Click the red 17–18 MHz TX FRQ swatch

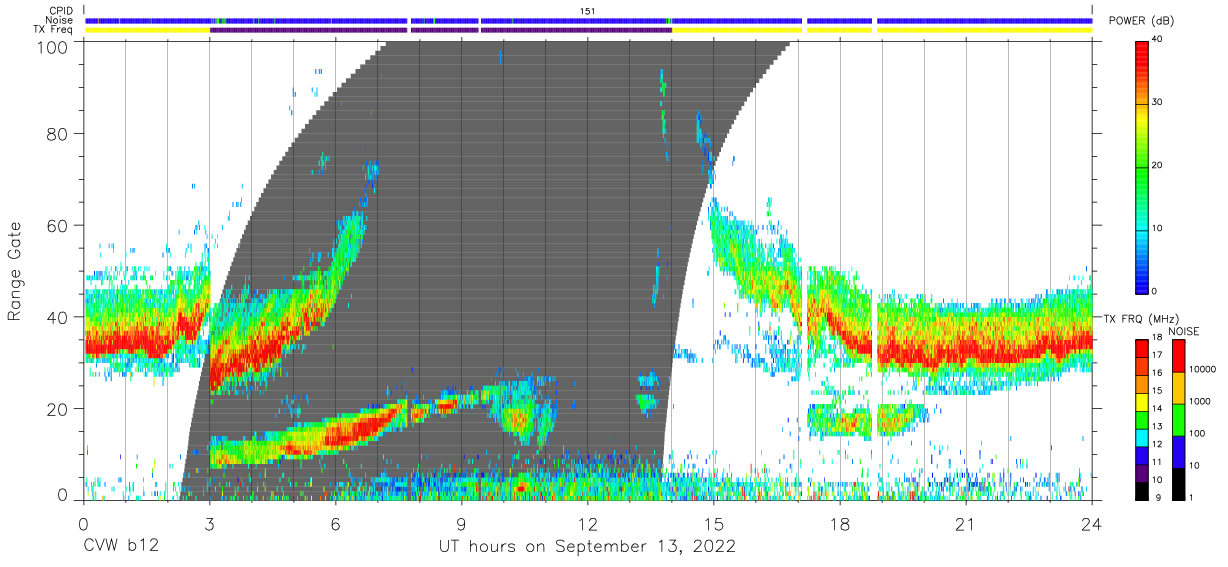click(1141, 348)
